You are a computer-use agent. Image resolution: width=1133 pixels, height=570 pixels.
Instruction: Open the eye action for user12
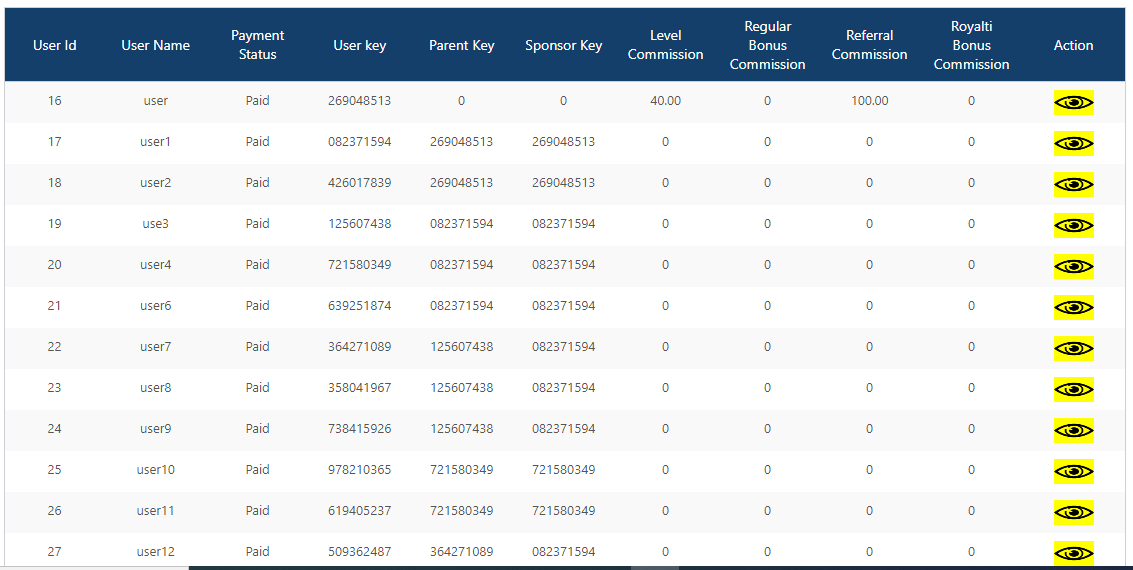[1073, 553]
